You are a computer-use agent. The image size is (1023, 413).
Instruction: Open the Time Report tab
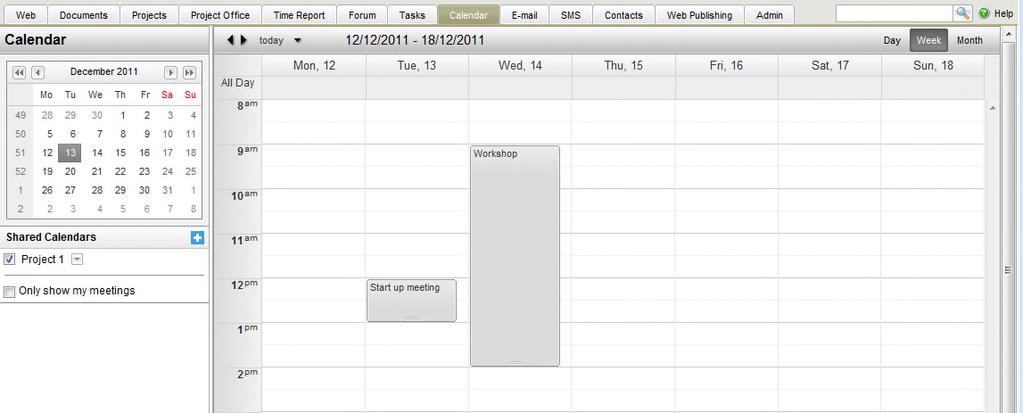[299, 15]
